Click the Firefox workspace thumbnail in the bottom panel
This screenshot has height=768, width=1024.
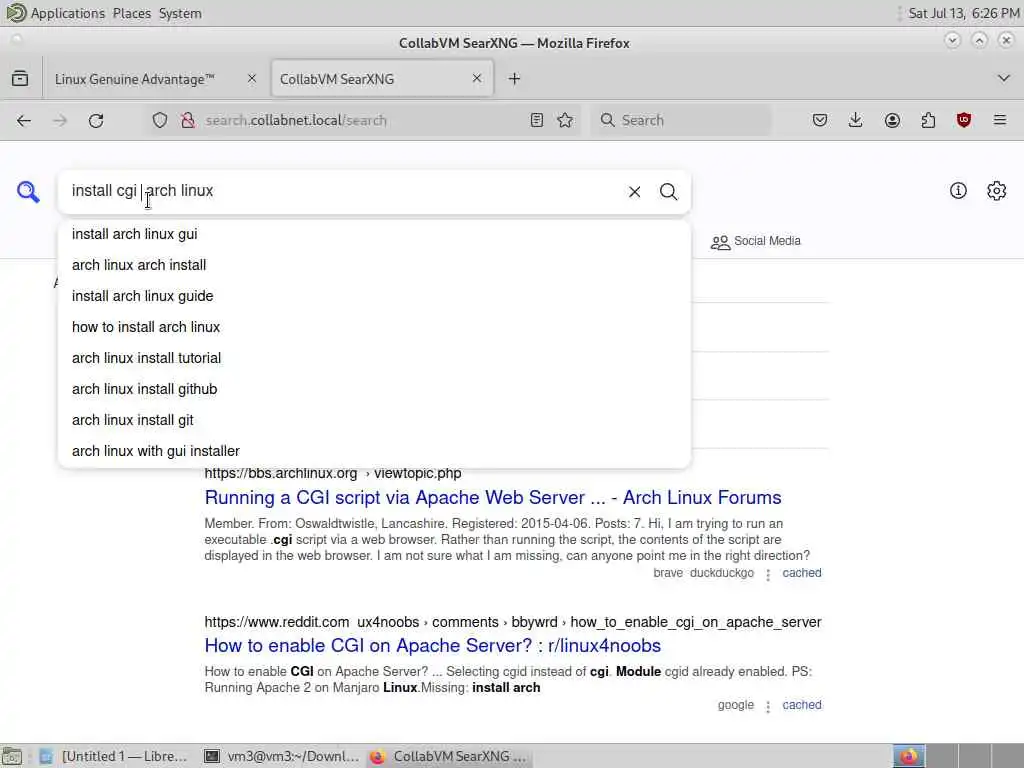coord(909,756)
